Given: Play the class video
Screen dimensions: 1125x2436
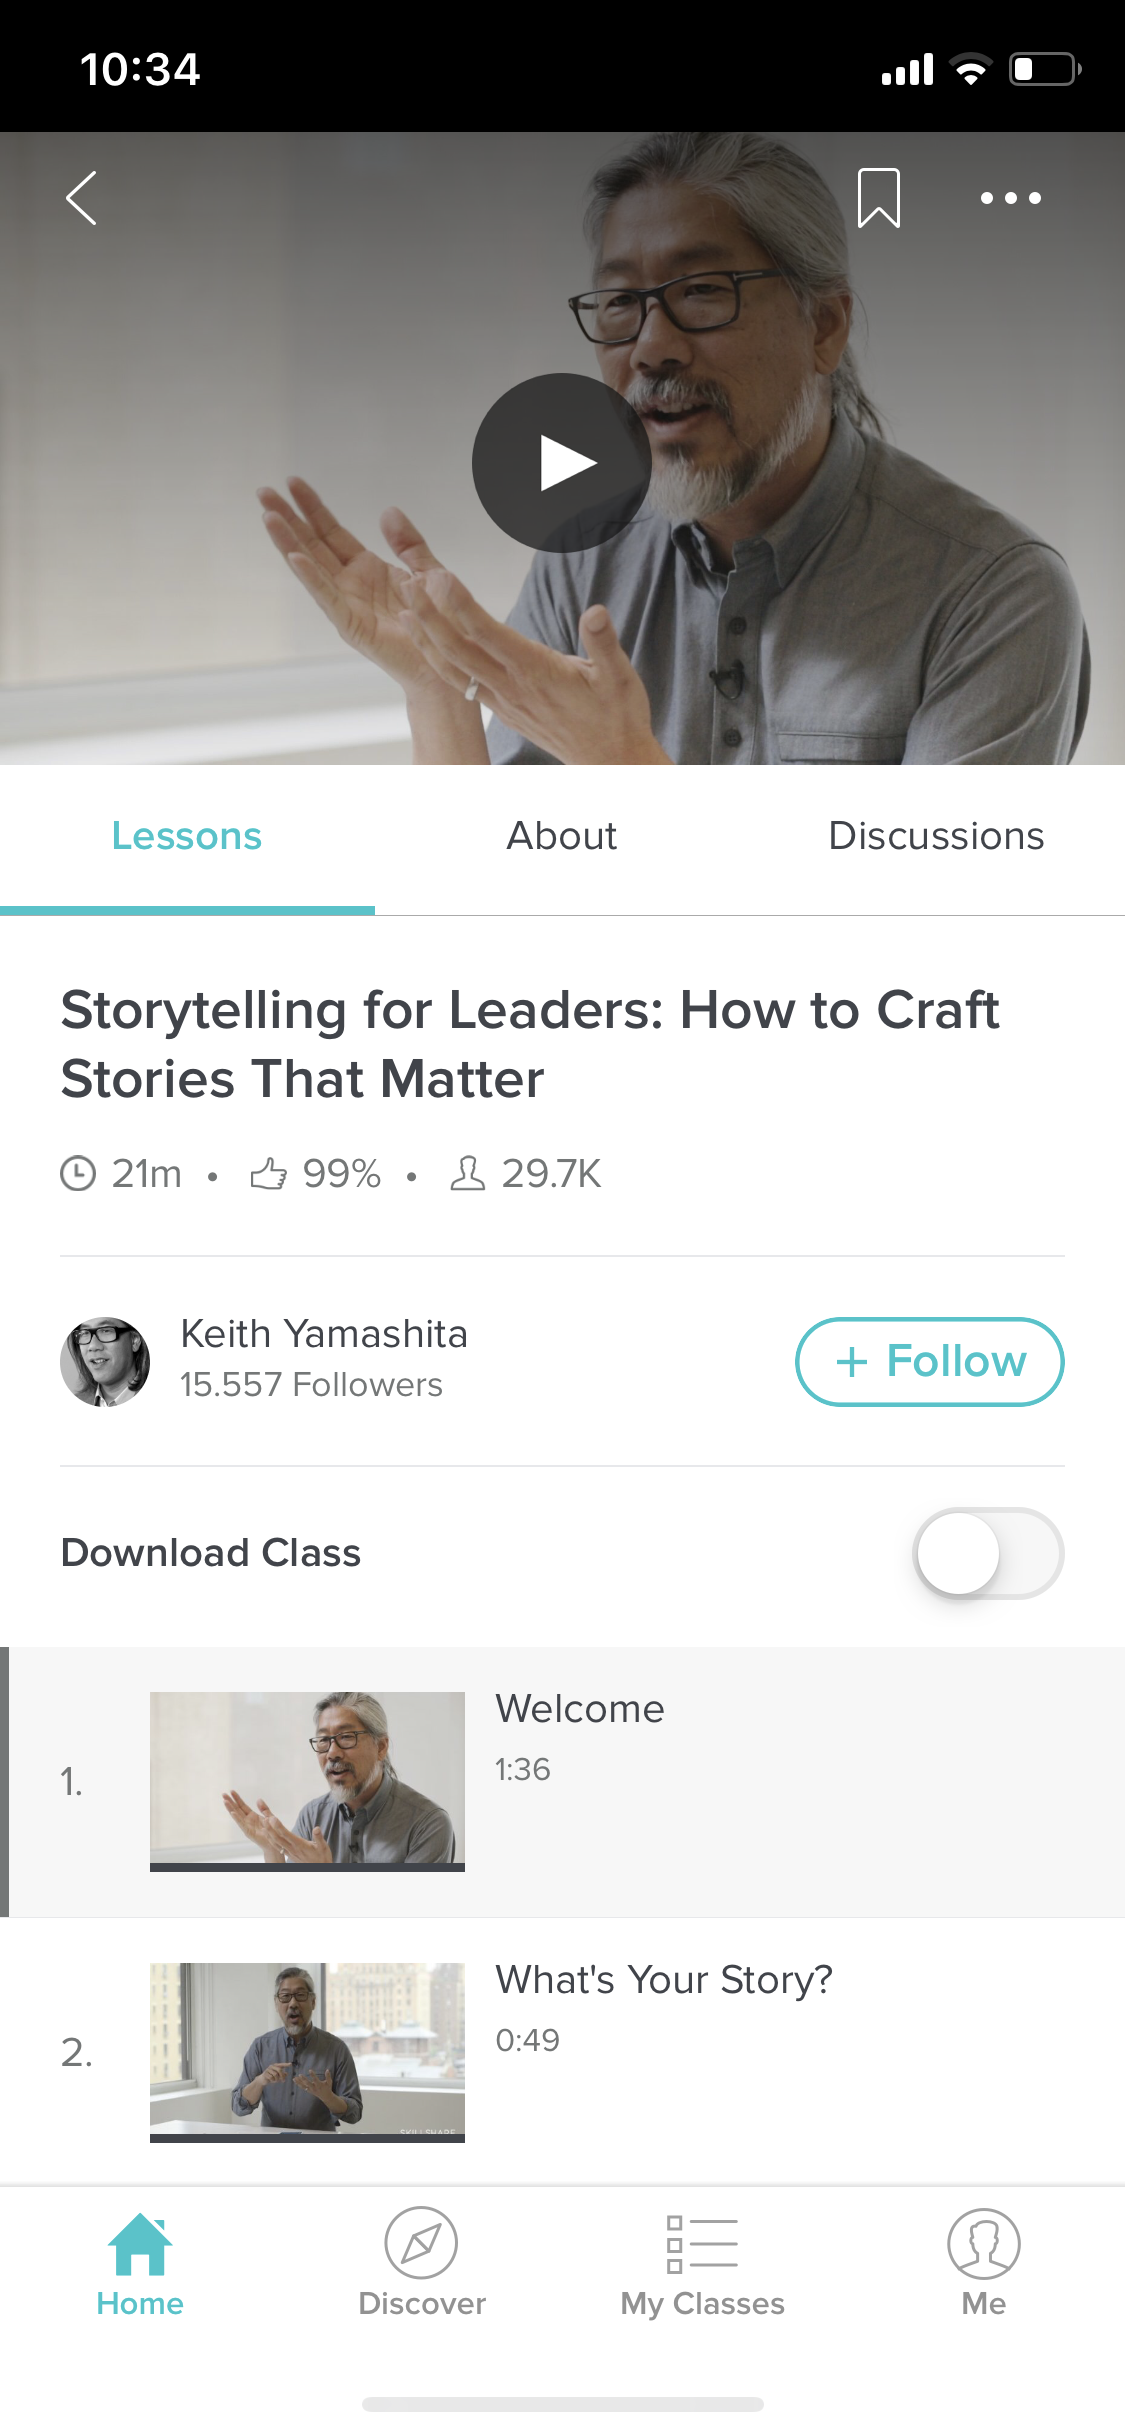Looking at the screenshot, I should coord(562,463).
